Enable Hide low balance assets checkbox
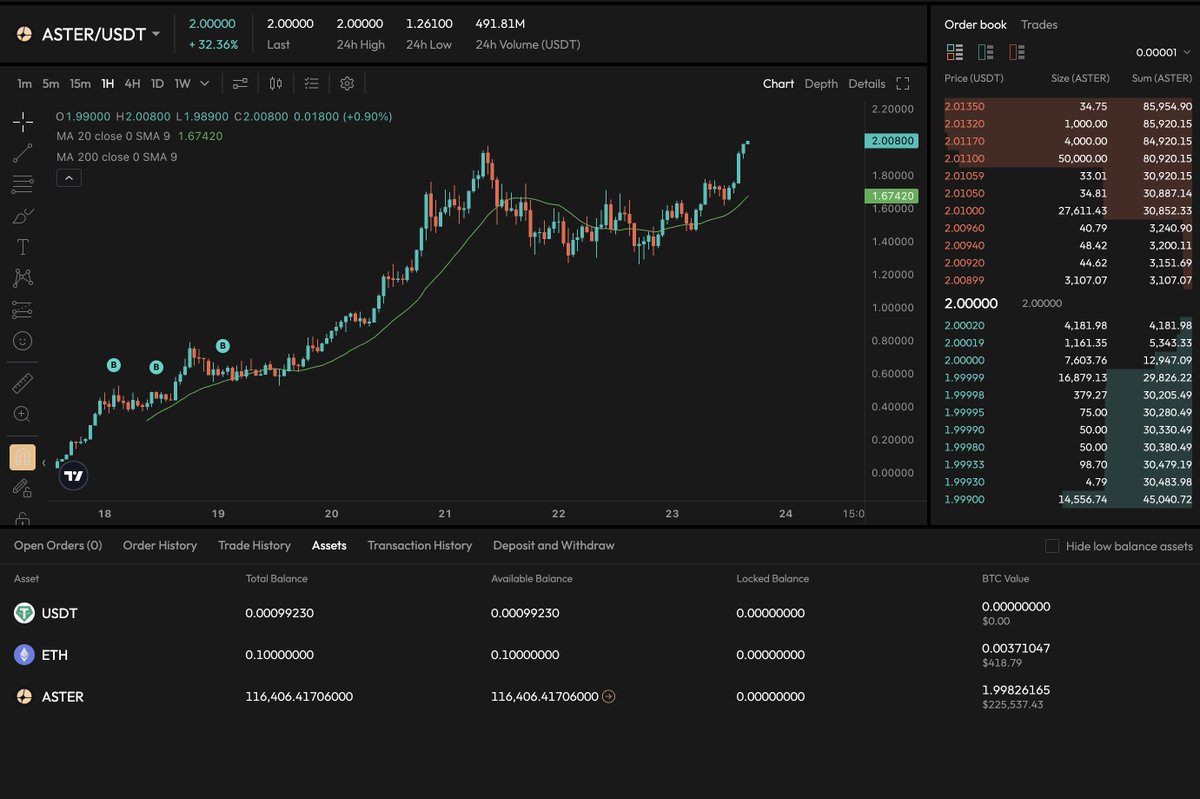This screenshot has height=799, width=1200. [x=1052, y=546]
